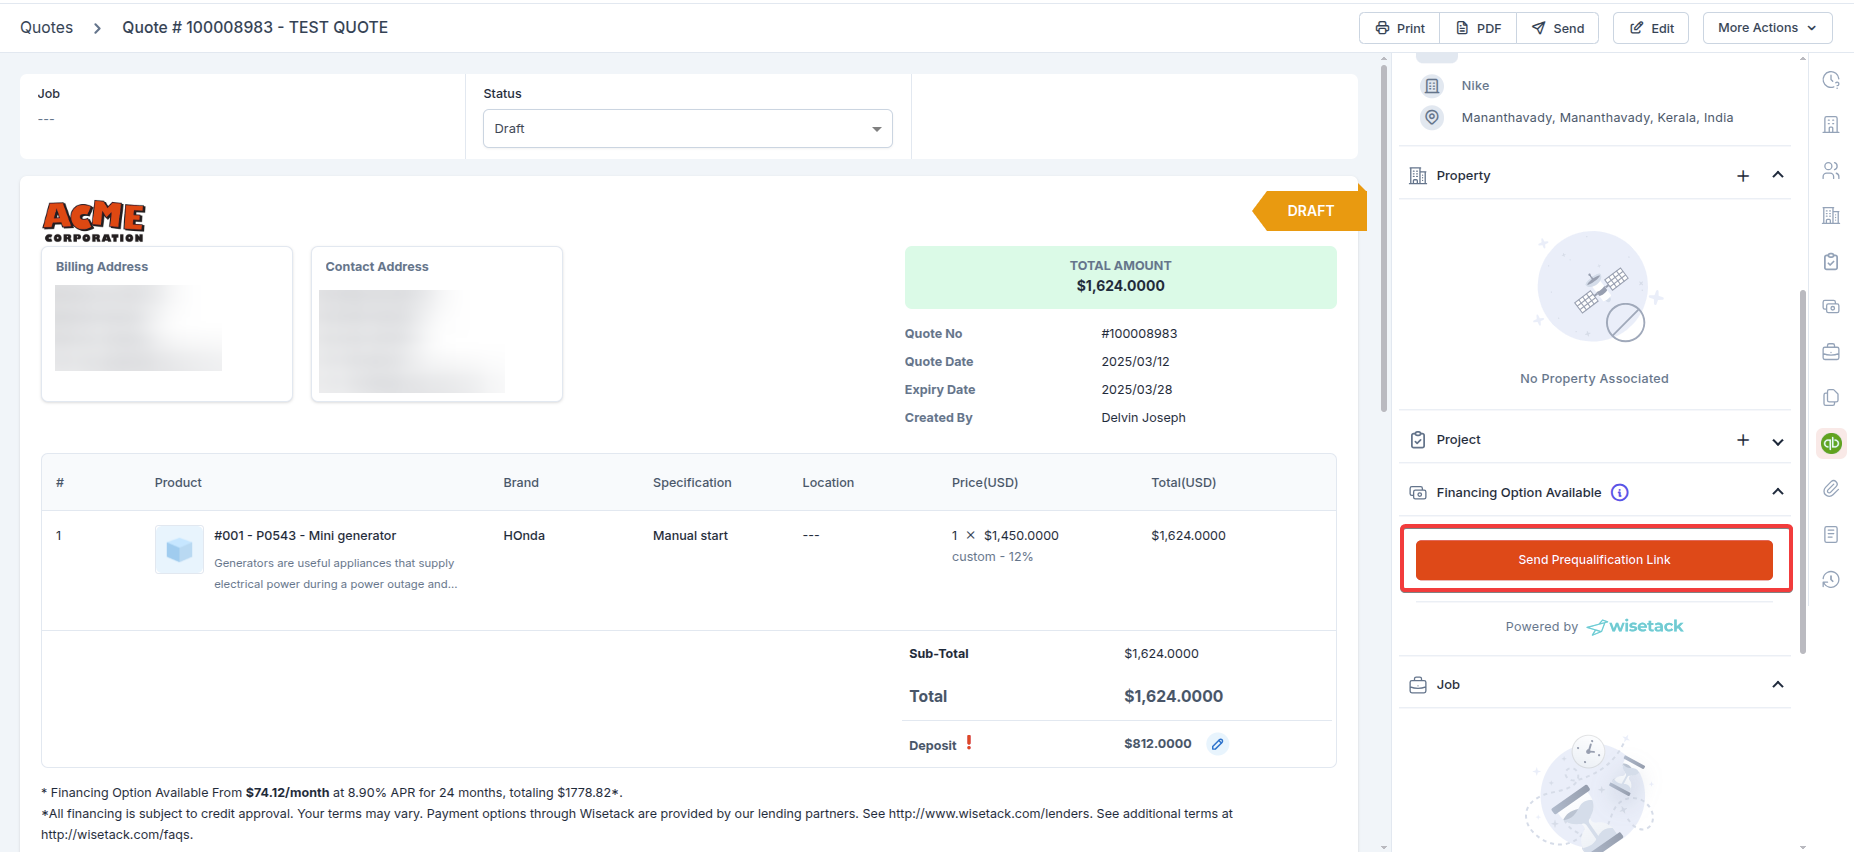Screen dimensions: 1854x852
Task: Click the Mini generator product thumbnail
Action: point(179,549)
